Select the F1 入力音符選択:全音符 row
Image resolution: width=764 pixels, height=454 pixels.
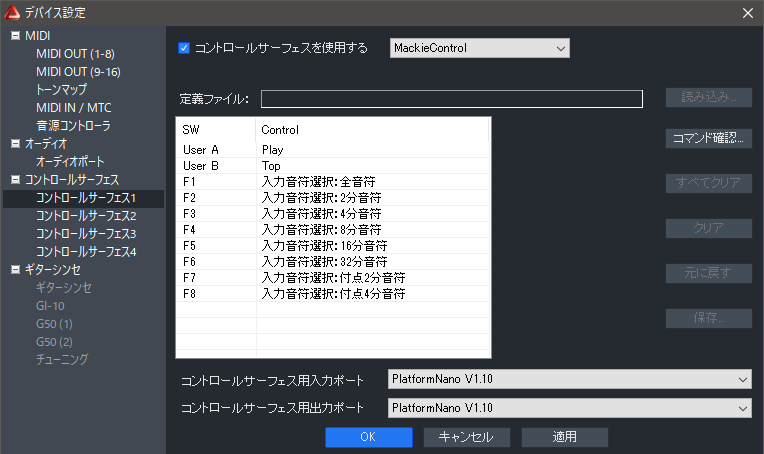(x=332, y=183)
